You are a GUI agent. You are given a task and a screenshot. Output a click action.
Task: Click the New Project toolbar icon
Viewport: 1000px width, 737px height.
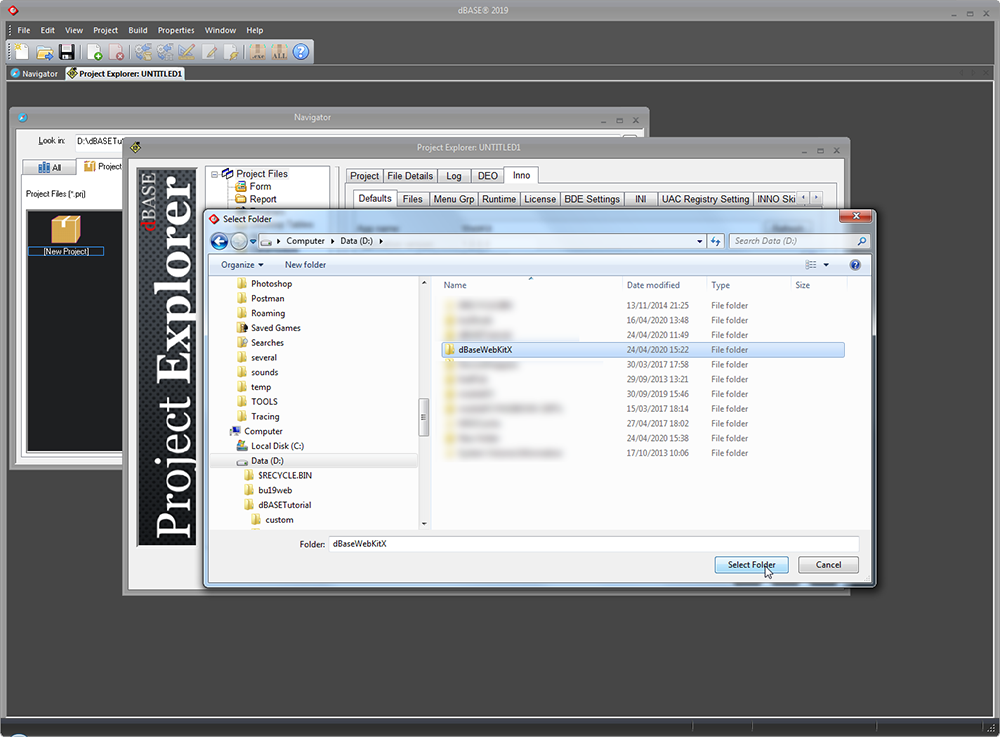(21, 52)
